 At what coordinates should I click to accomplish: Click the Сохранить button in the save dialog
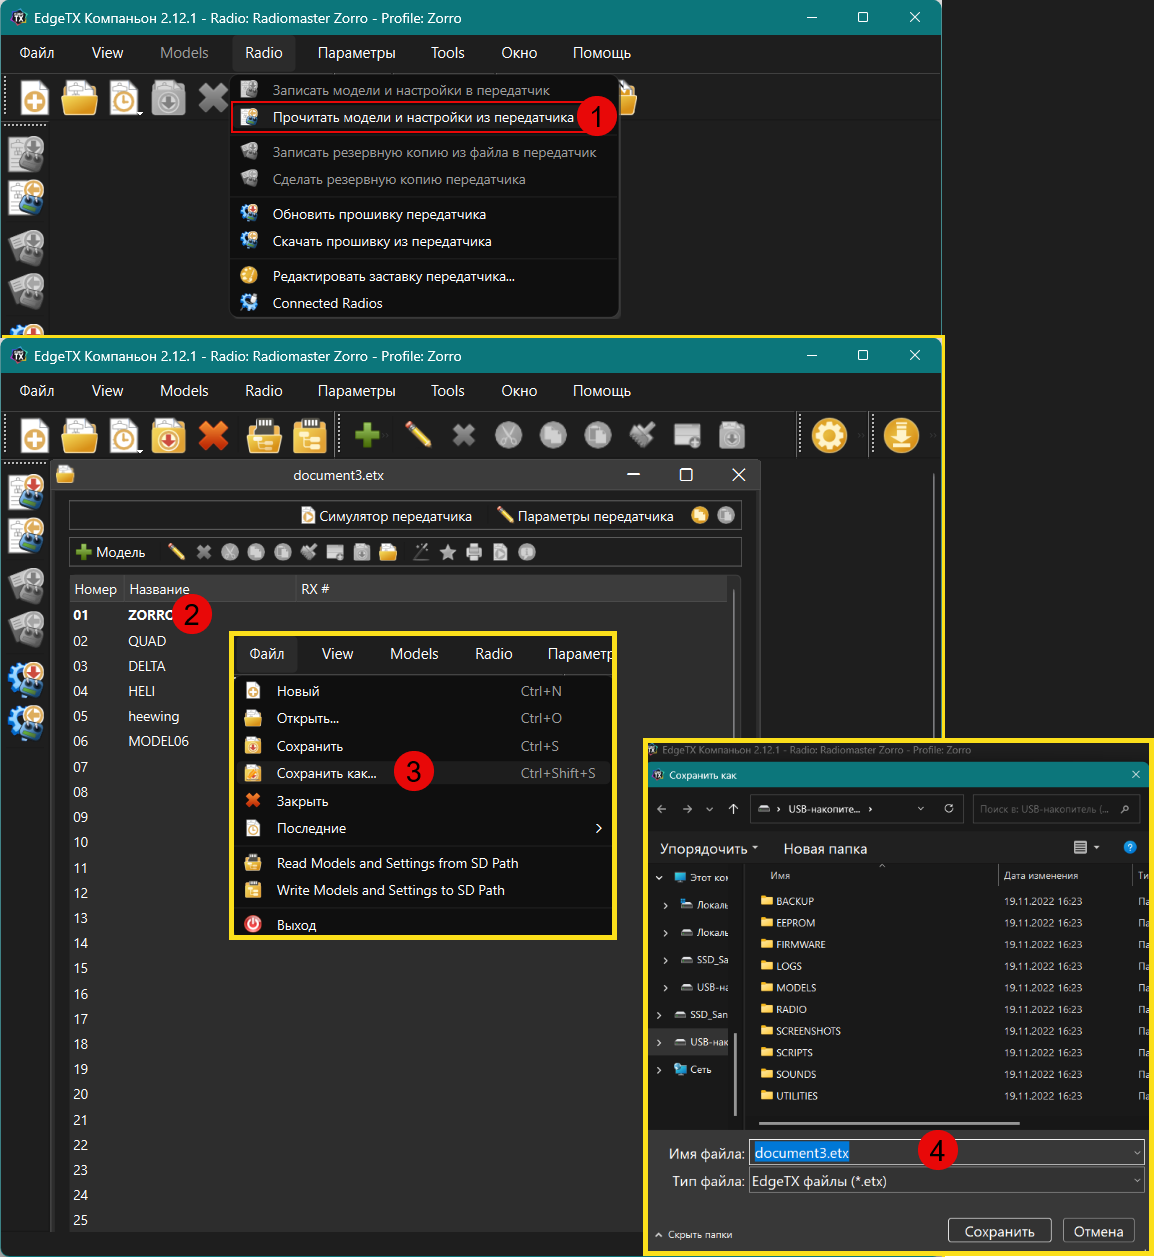(999, 1232)
